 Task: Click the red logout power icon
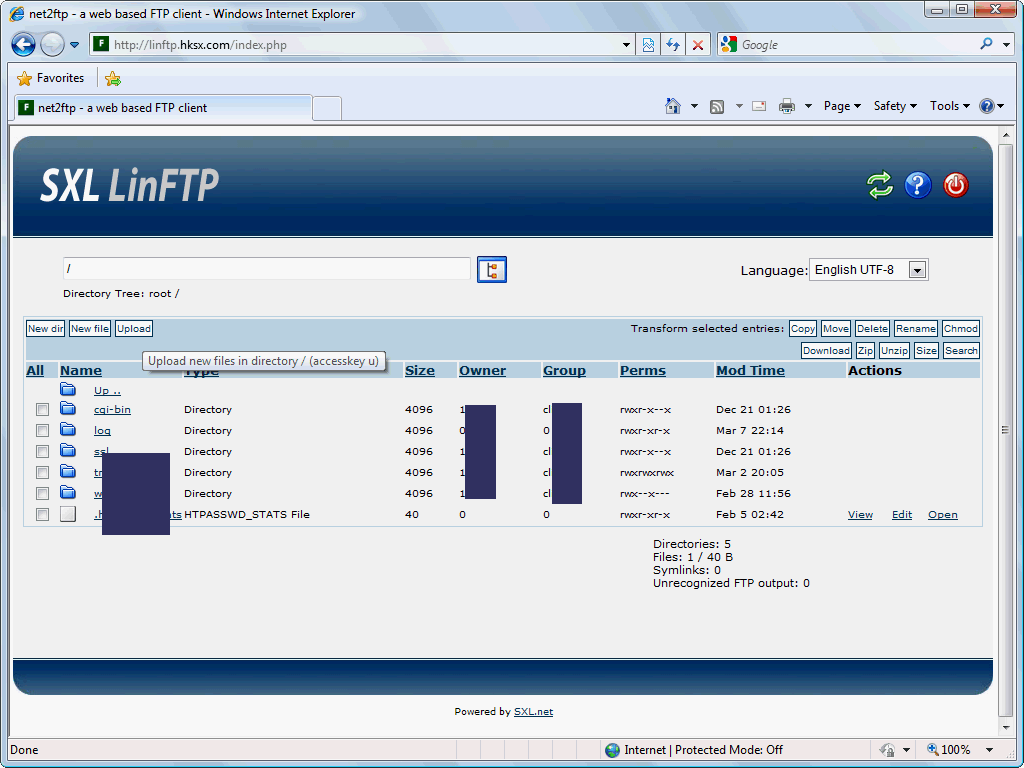click(x=955, y=185)
